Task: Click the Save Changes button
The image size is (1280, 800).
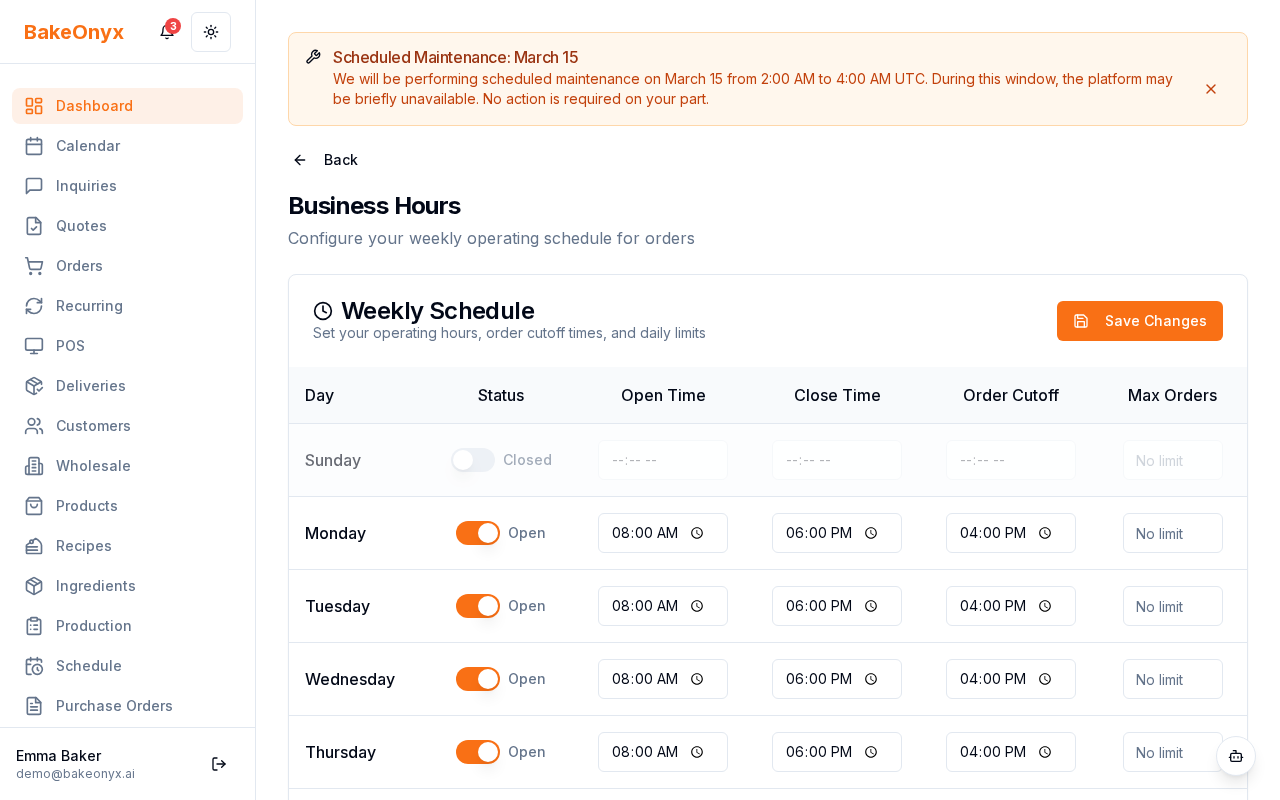Action: coord(1140,321)
